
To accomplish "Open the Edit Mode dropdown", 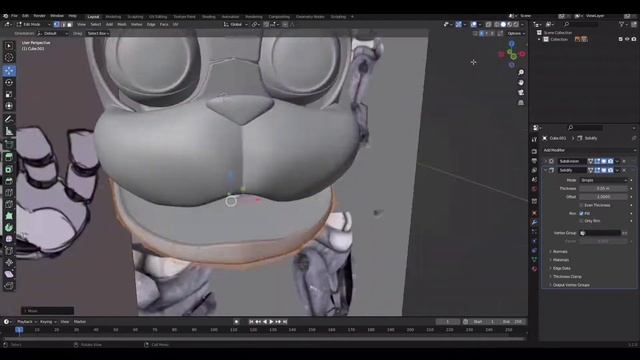I will [x=33, y=24].
